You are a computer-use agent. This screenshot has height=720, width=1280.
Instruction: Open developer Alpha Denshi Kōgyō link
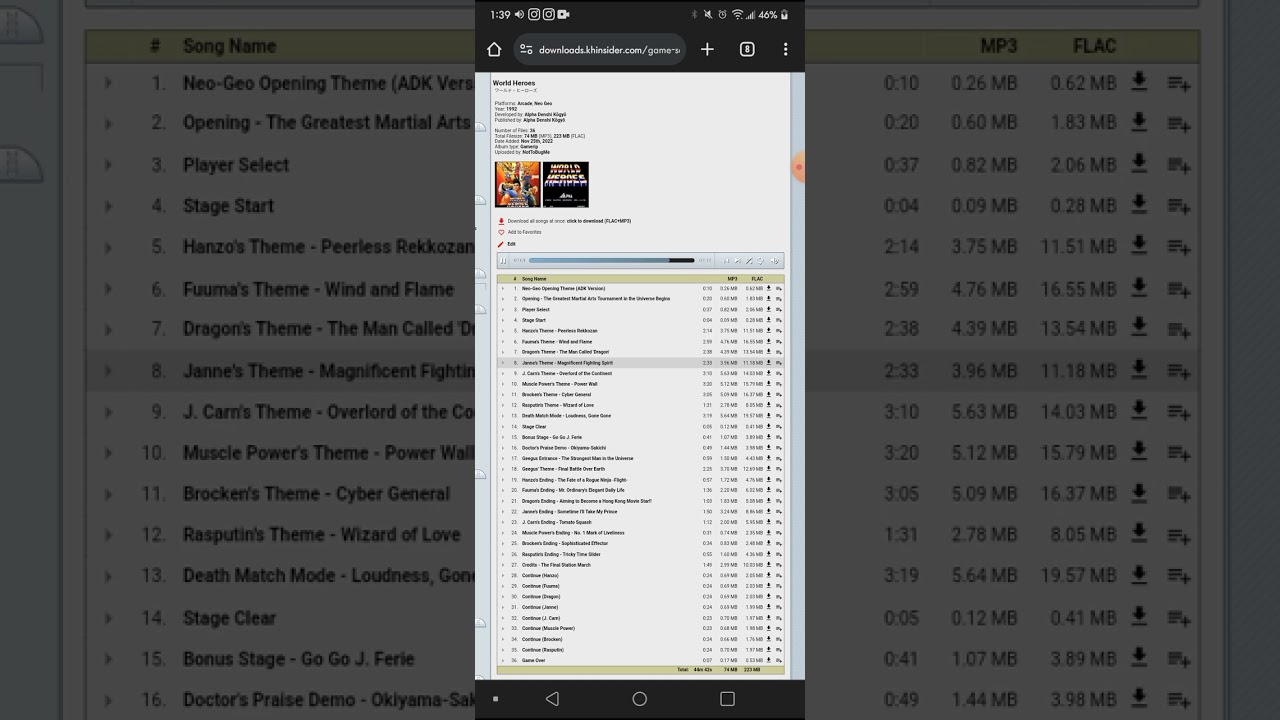545,114
